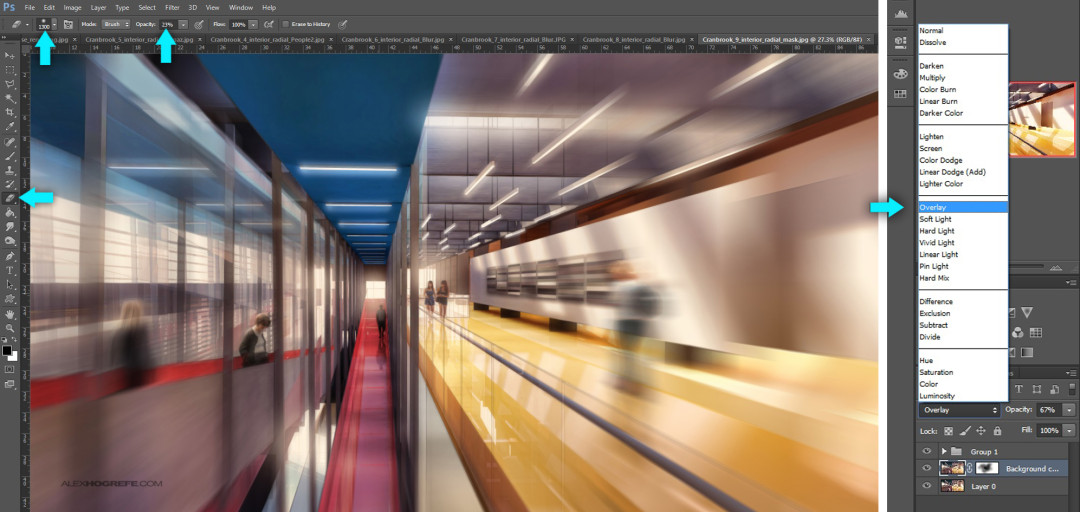
Task: Select the Move tool
Action: tap(10, 55)
